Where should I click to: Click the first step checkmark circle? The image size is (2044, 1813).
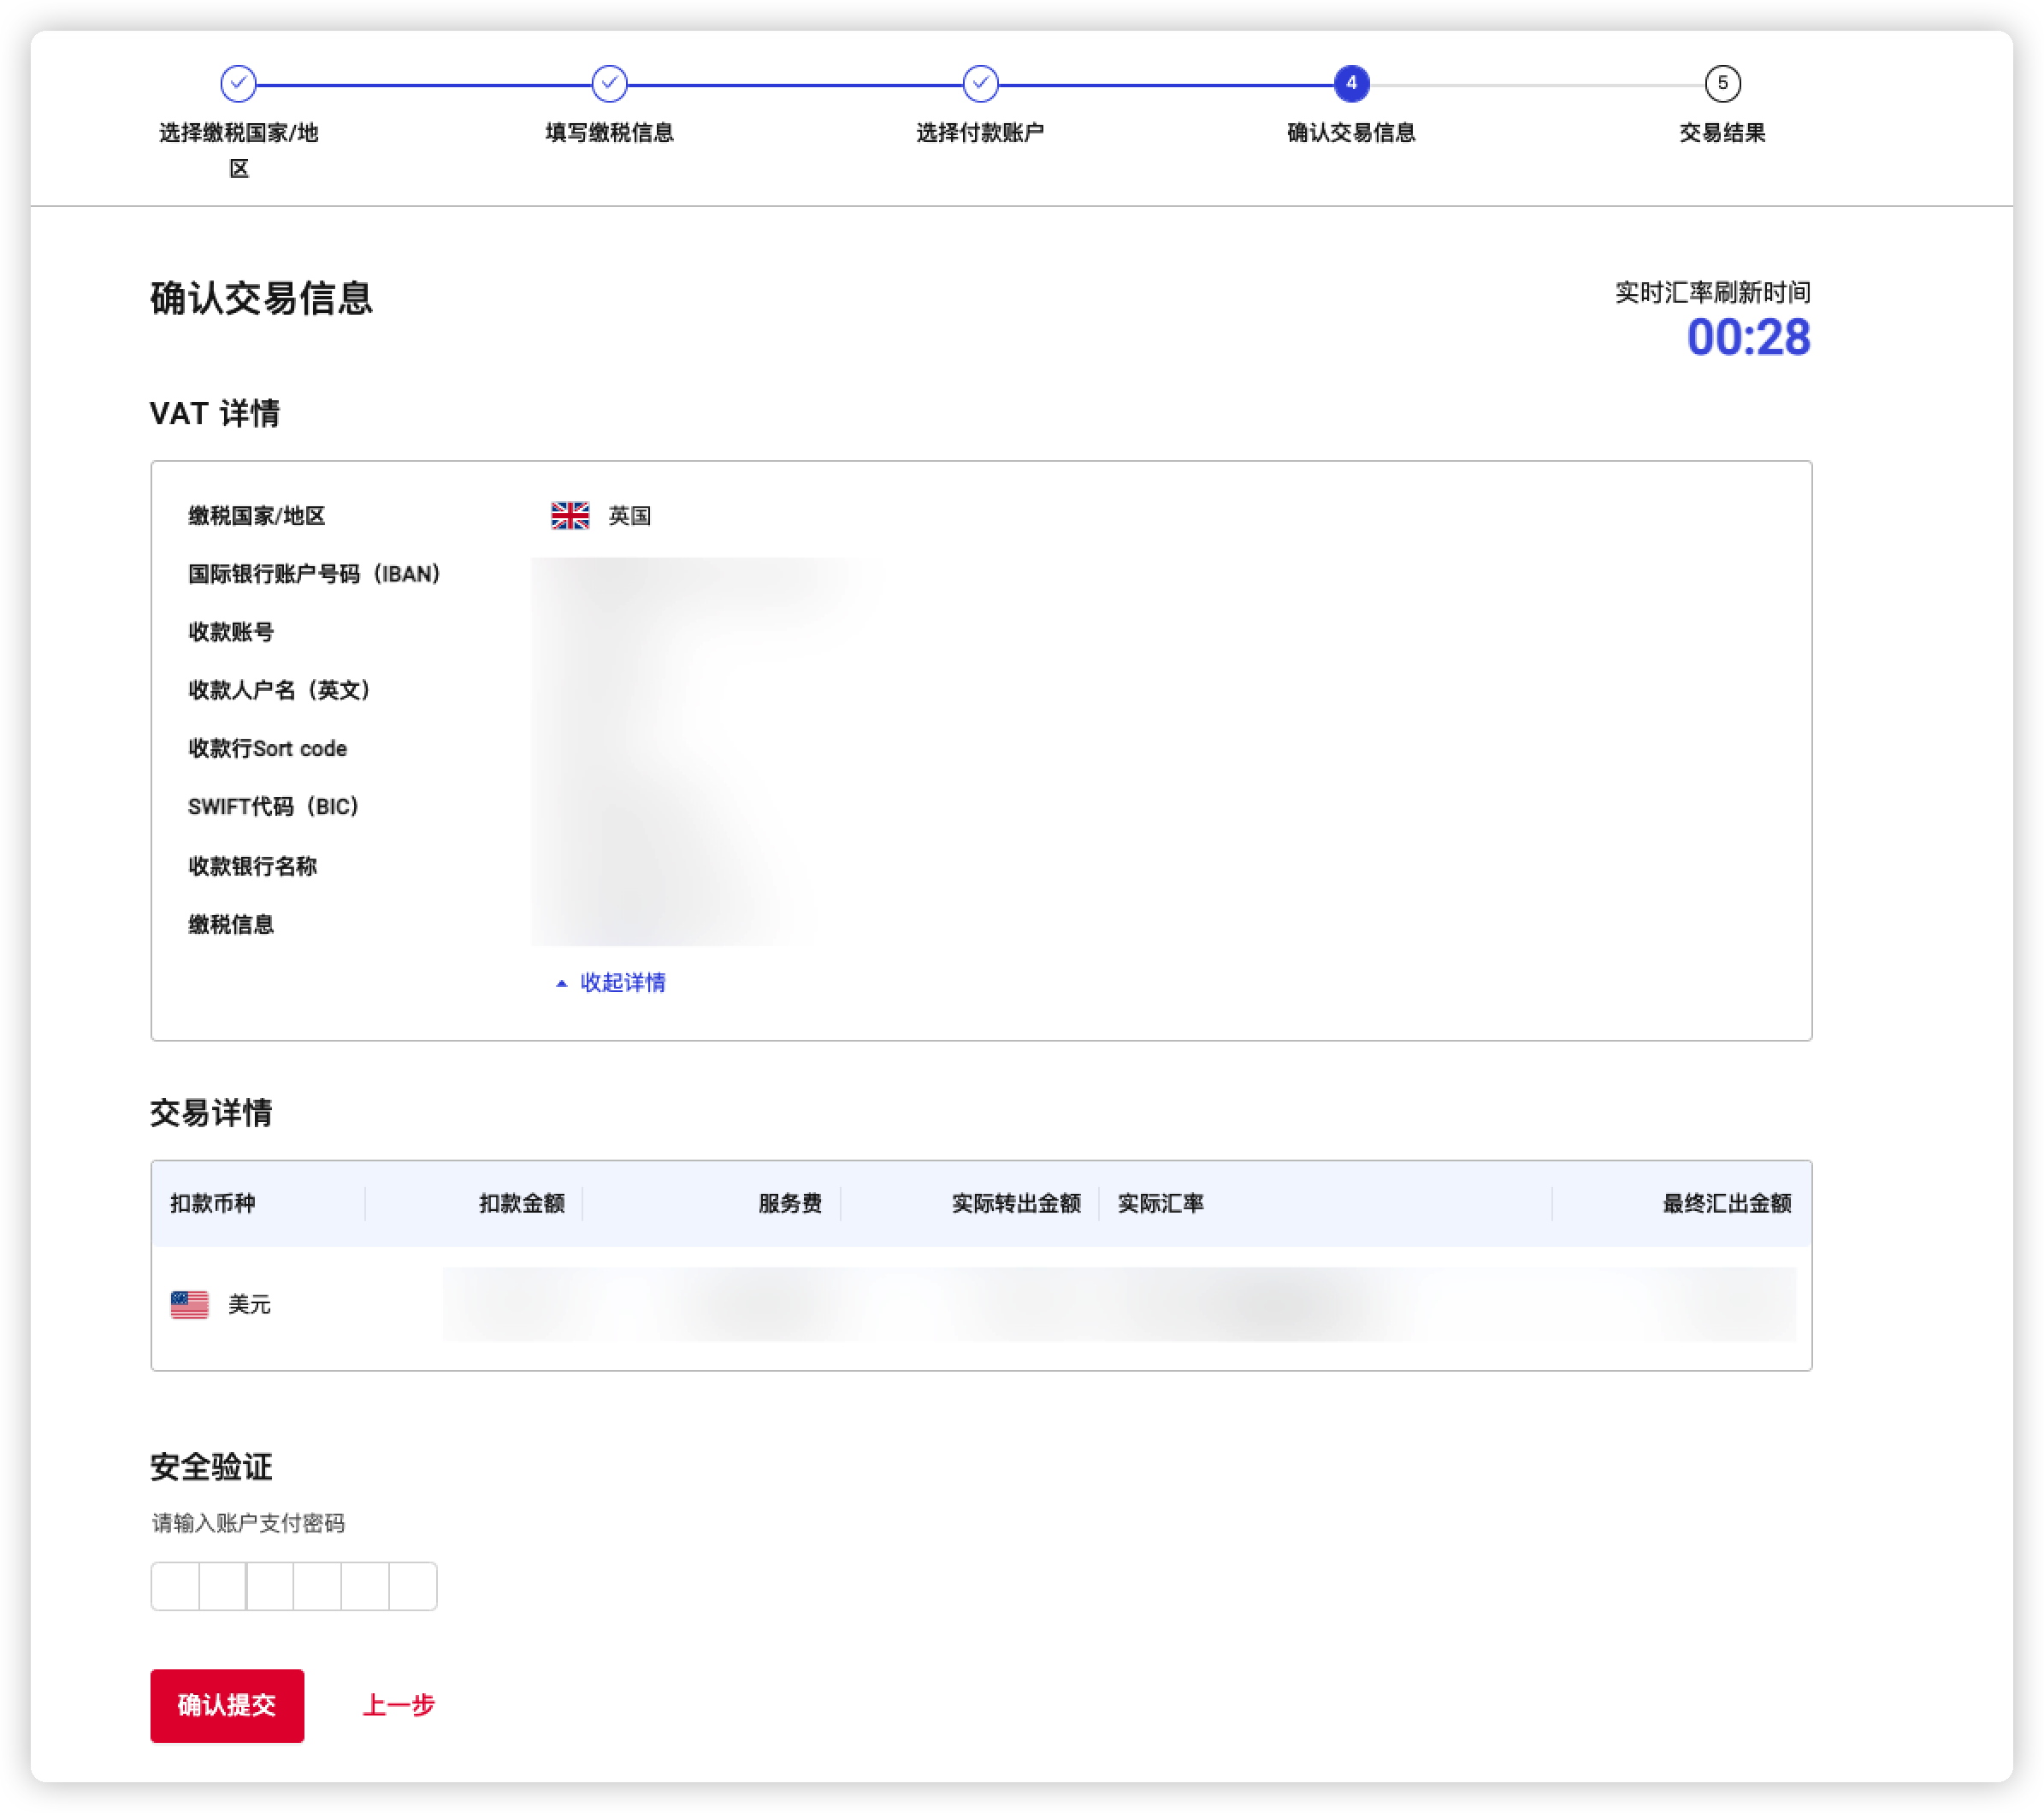click(x=238, y=84)
